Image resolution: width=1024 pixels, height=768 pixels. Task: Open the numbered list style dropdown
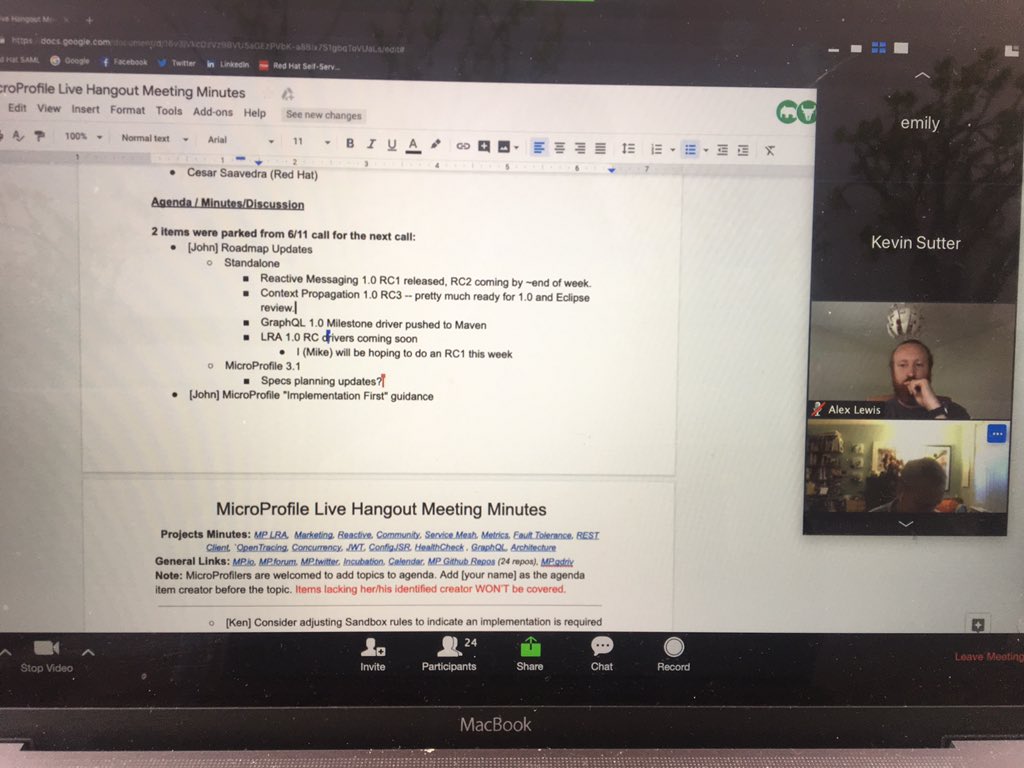tap(673, 150)
